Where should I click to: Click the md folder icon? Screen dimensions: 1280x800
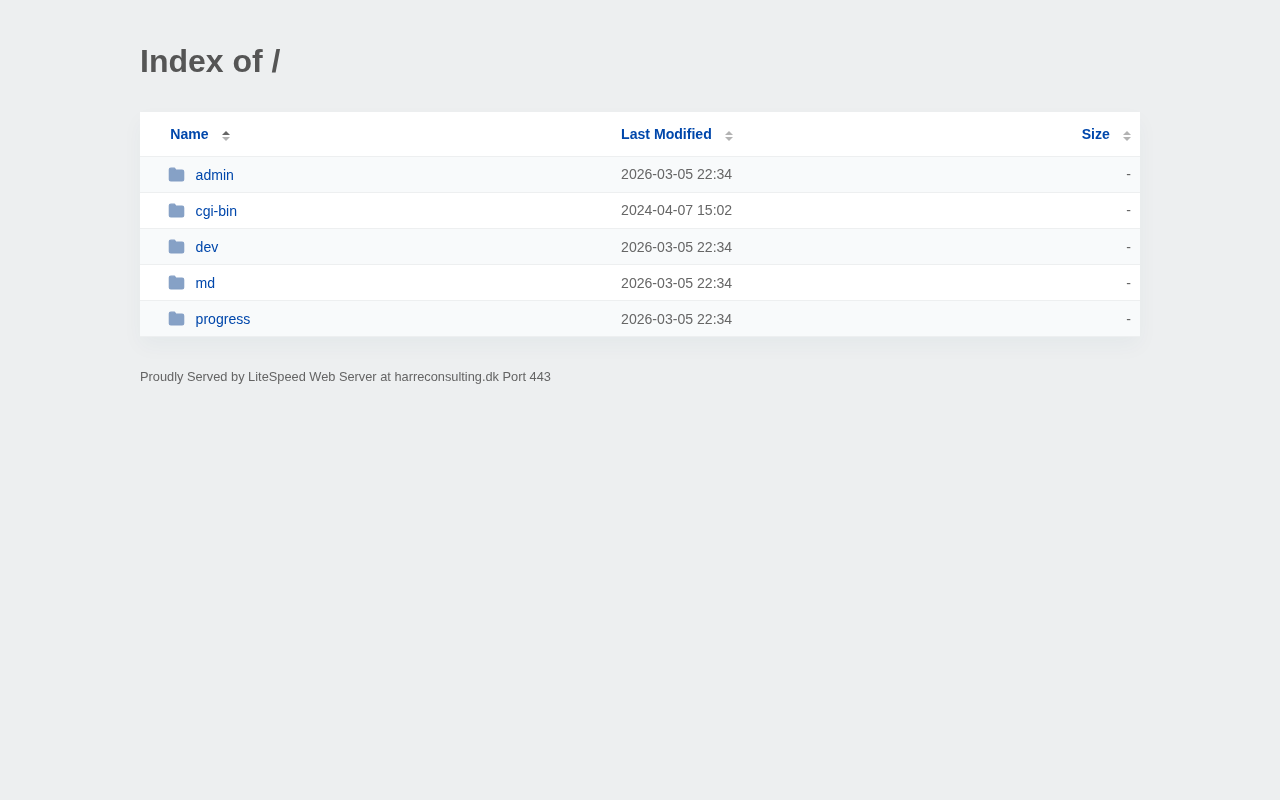[176, 283]
